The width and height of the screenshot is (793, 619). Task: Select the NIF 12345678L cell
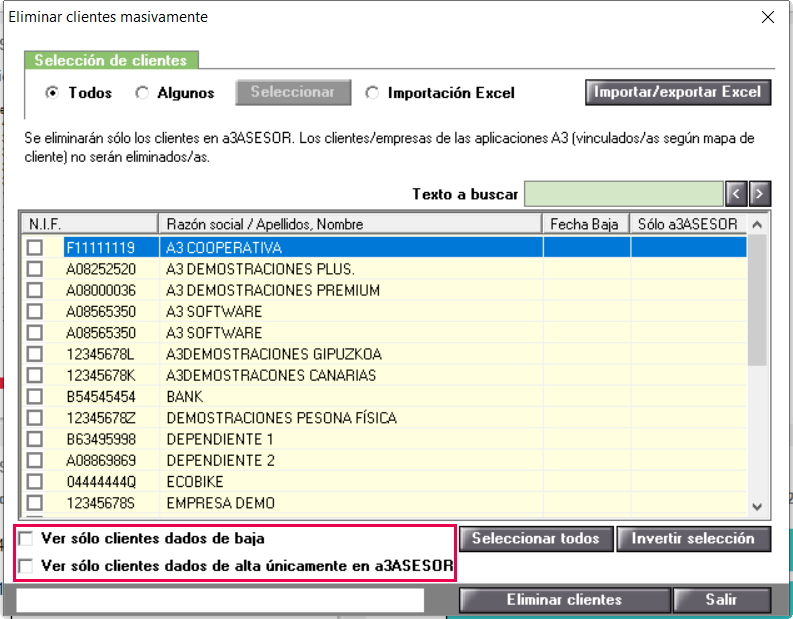point(101,354)
